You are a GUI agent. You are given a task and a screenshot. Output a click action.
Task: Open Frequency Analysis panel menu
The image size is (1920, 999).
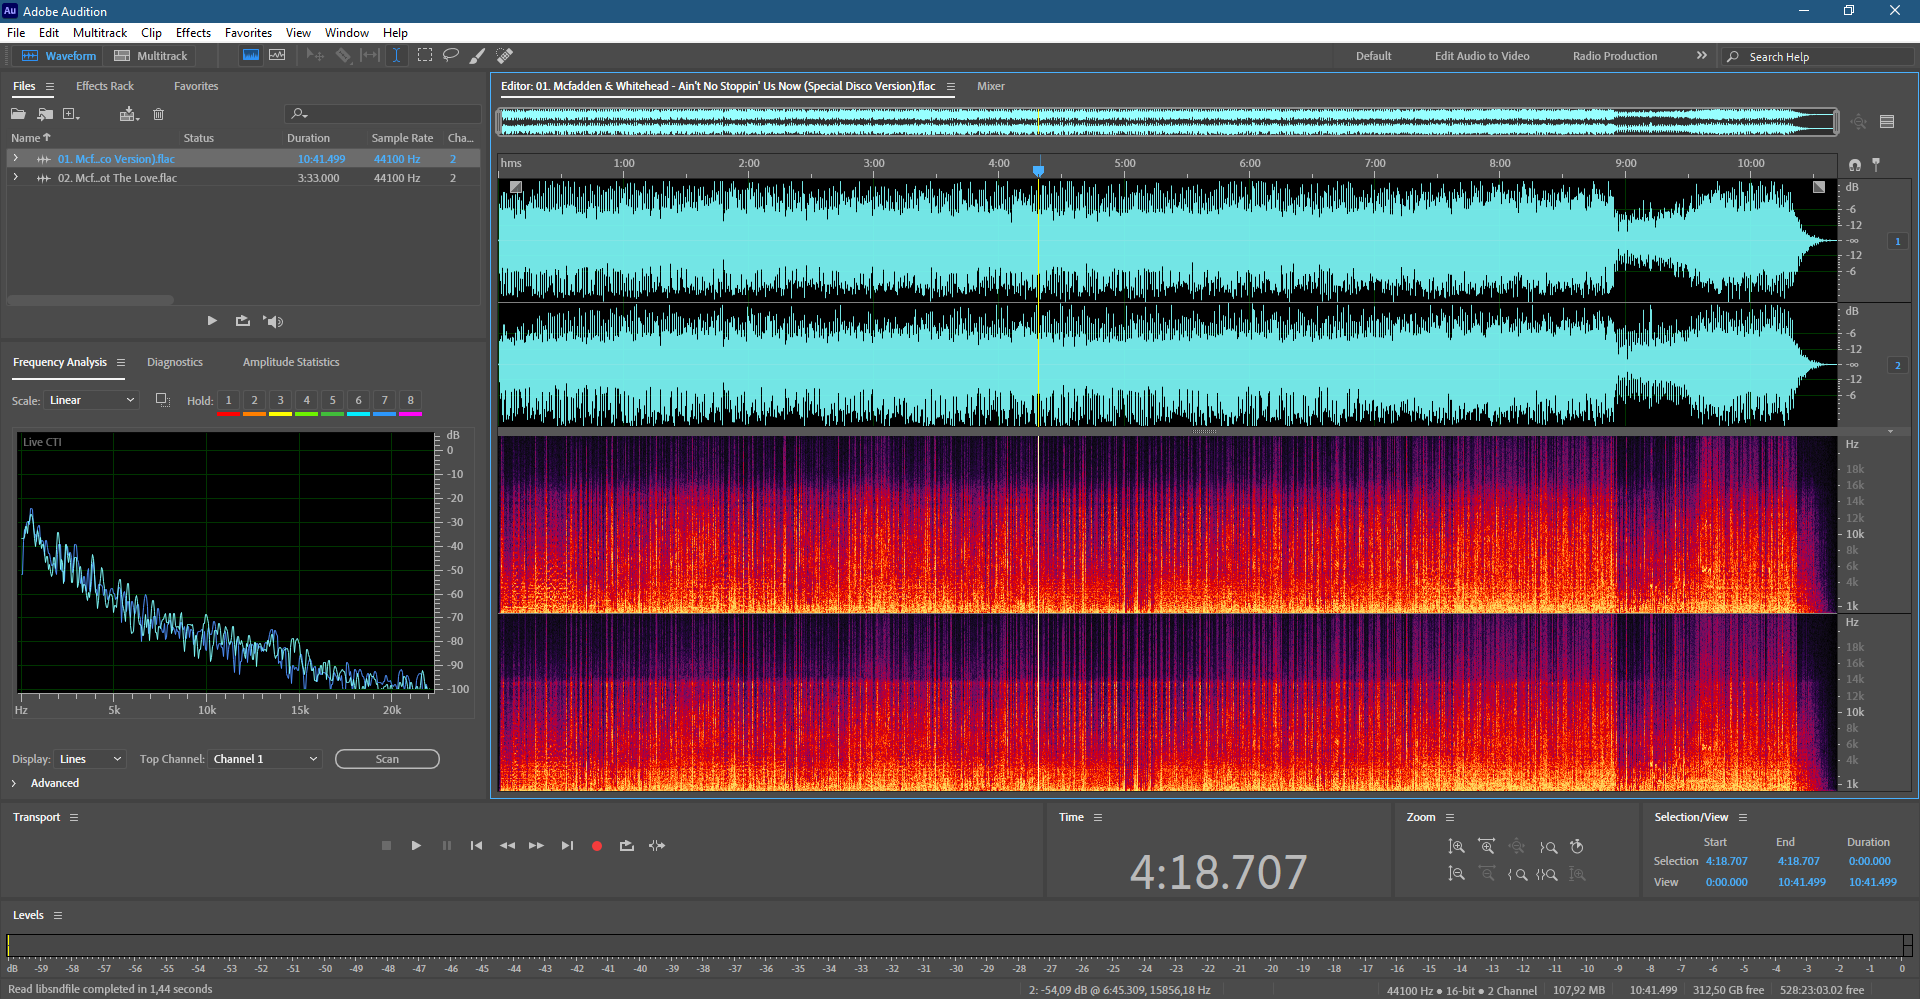[121, 362]
